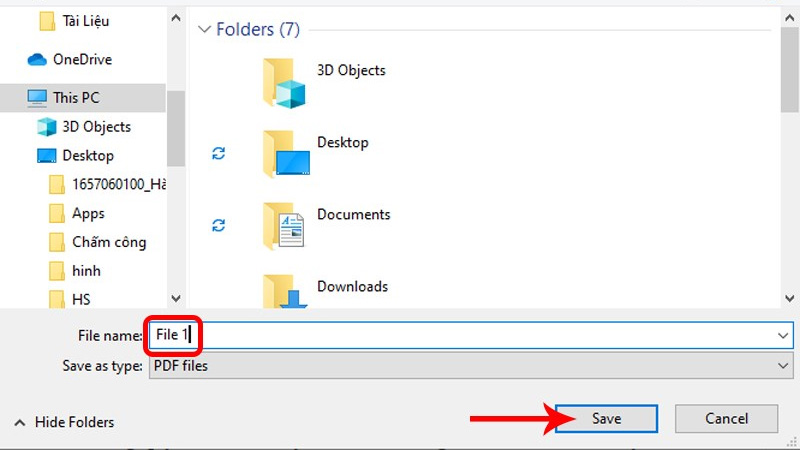Click the Tài Liệu folder icon in sidebar
This screenshot has width=800, height=450.
point(47,21)
